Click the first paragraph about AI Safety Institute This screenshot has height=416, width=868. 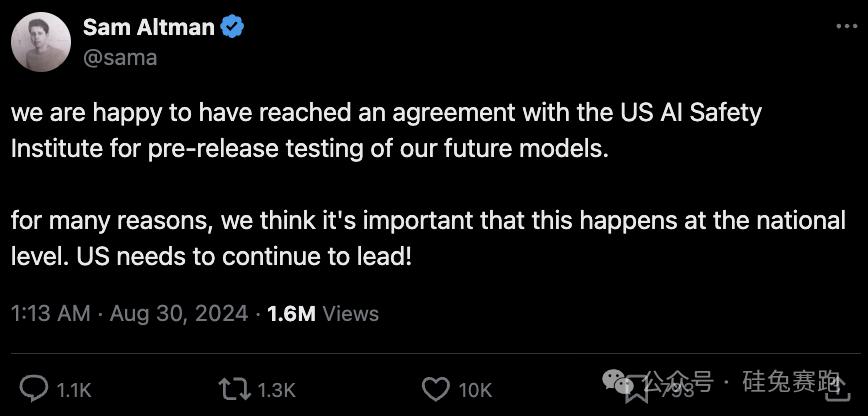[386, 131]
